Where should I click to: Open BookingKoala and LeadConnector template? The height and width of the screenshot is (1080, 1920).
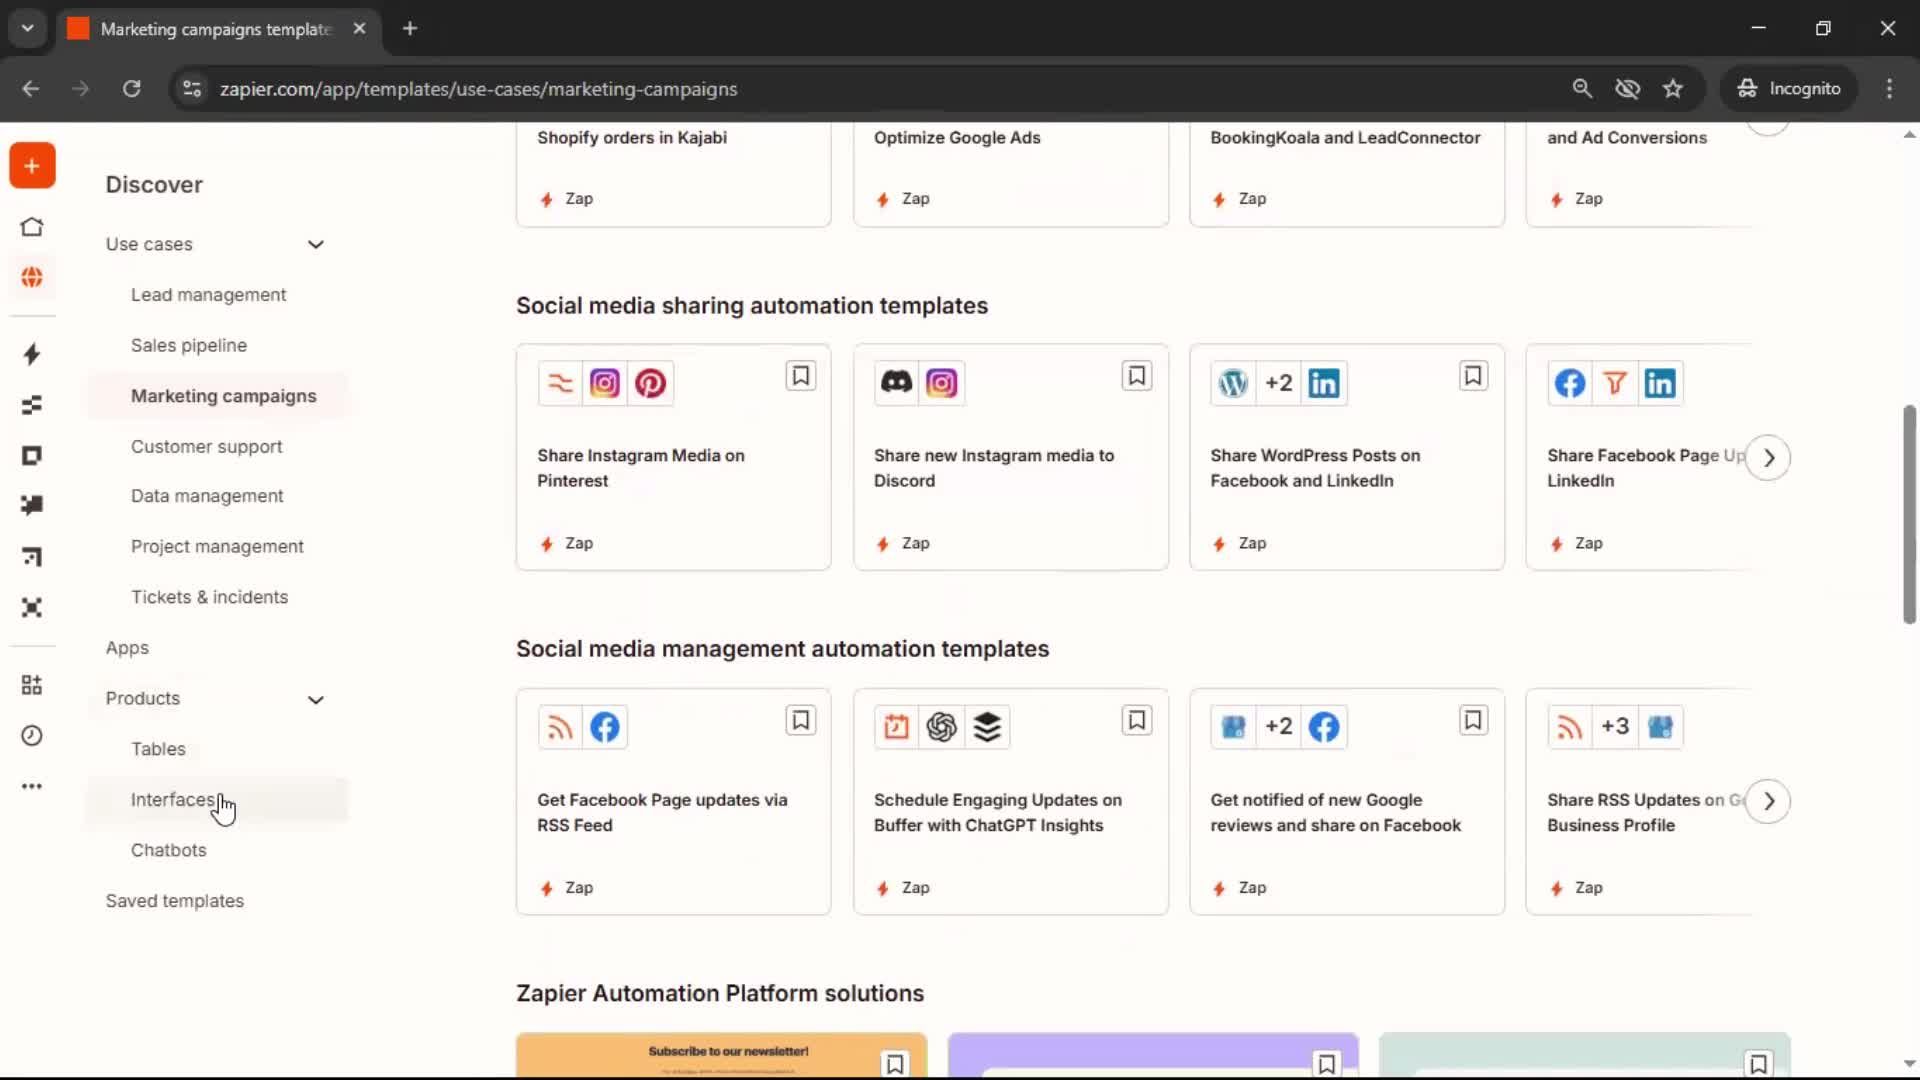tap(1345, 138)
